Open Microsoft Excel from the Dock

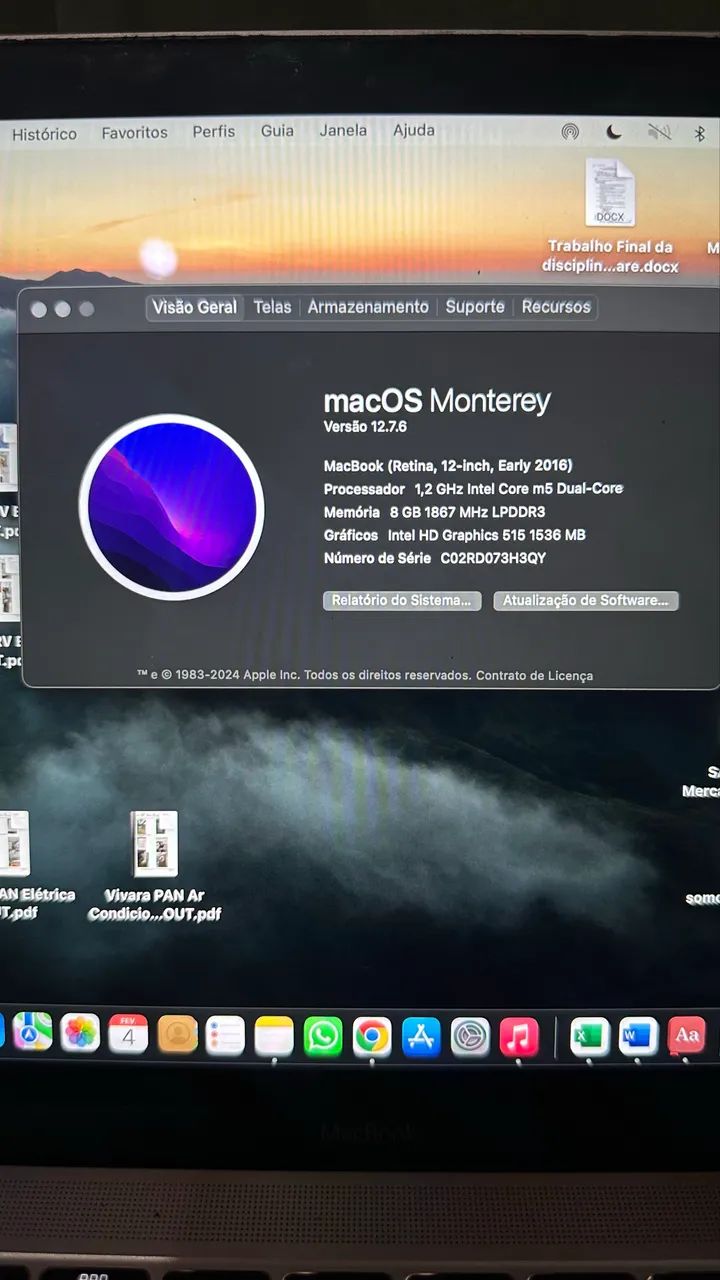pos(590,1037)
